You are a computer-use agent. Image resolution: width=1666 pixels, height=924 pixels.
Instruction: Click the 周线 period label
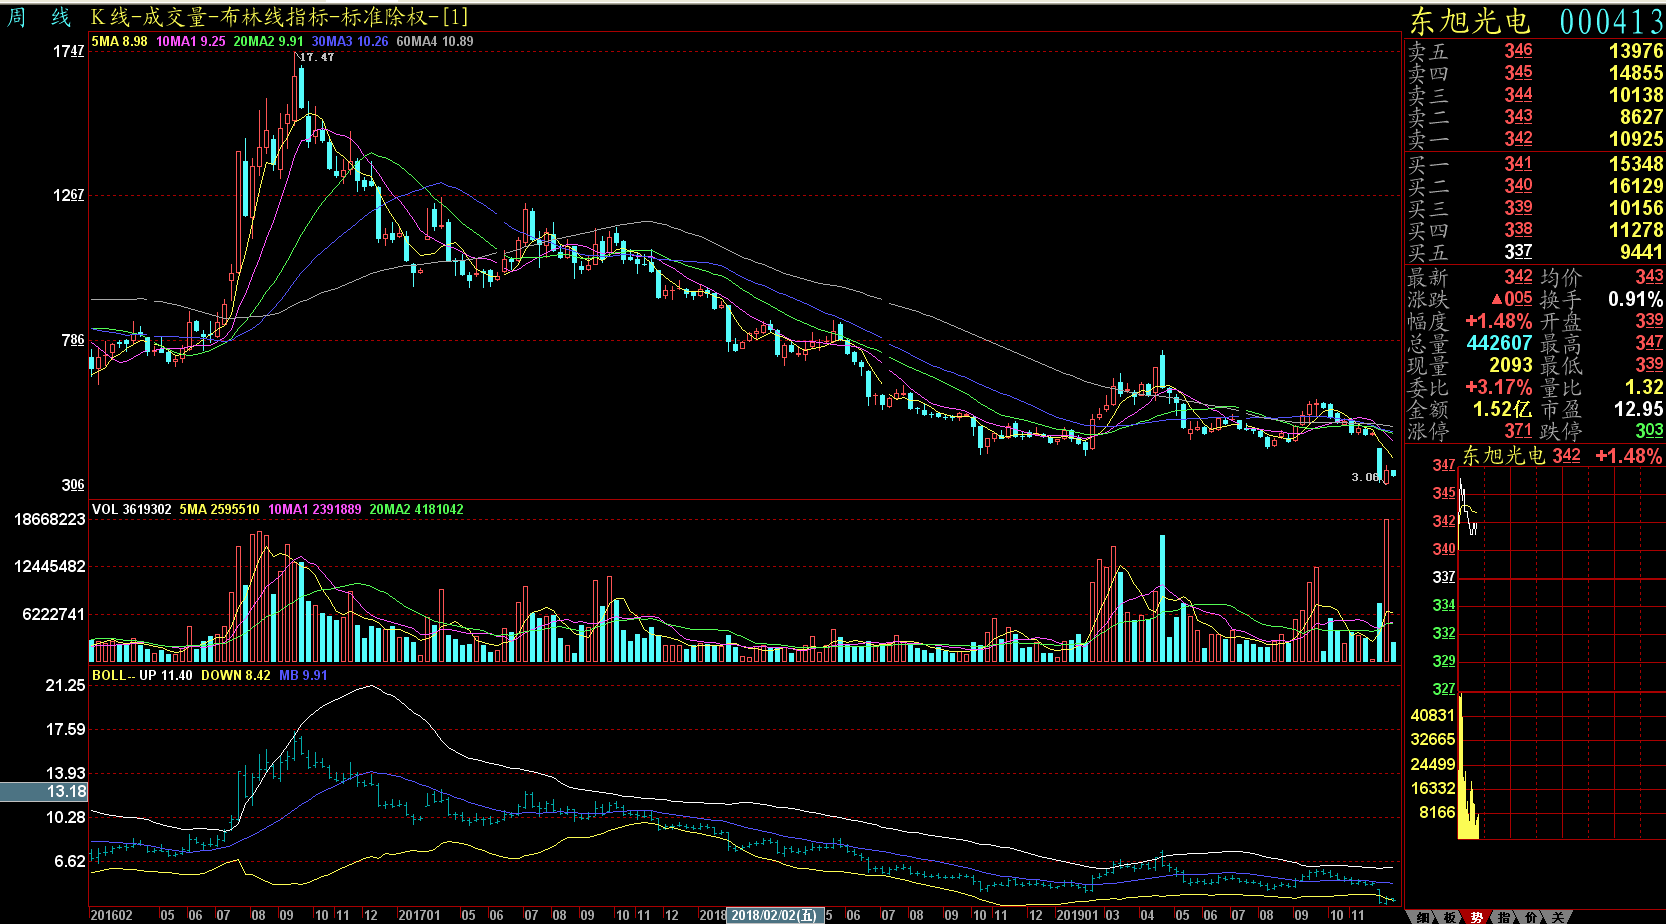pos(39,17)
